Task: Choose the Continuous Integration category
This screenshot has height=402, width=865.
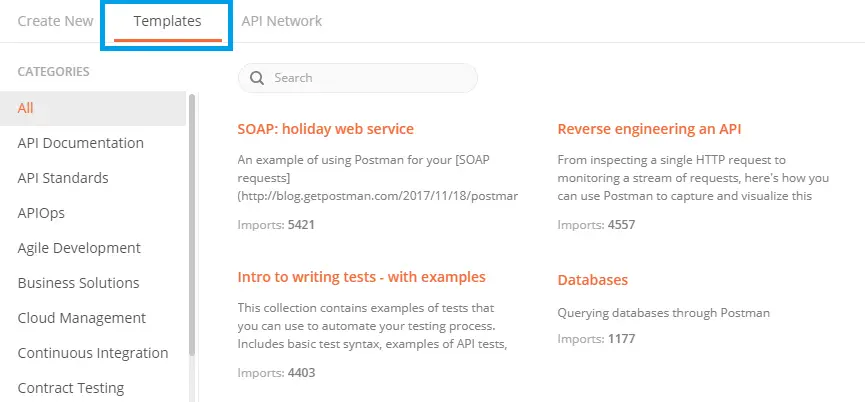Action: [93, 353]
